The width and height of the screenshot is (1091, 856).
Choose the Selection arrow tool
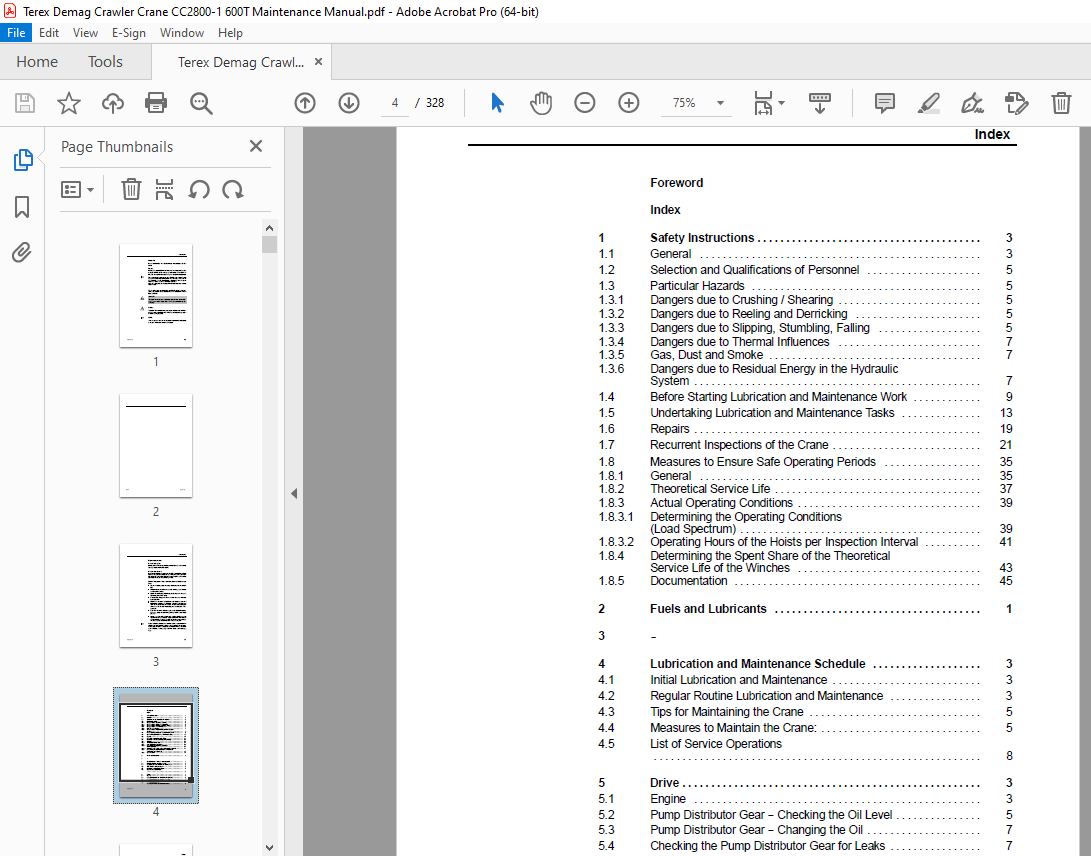tap(497, 103)
